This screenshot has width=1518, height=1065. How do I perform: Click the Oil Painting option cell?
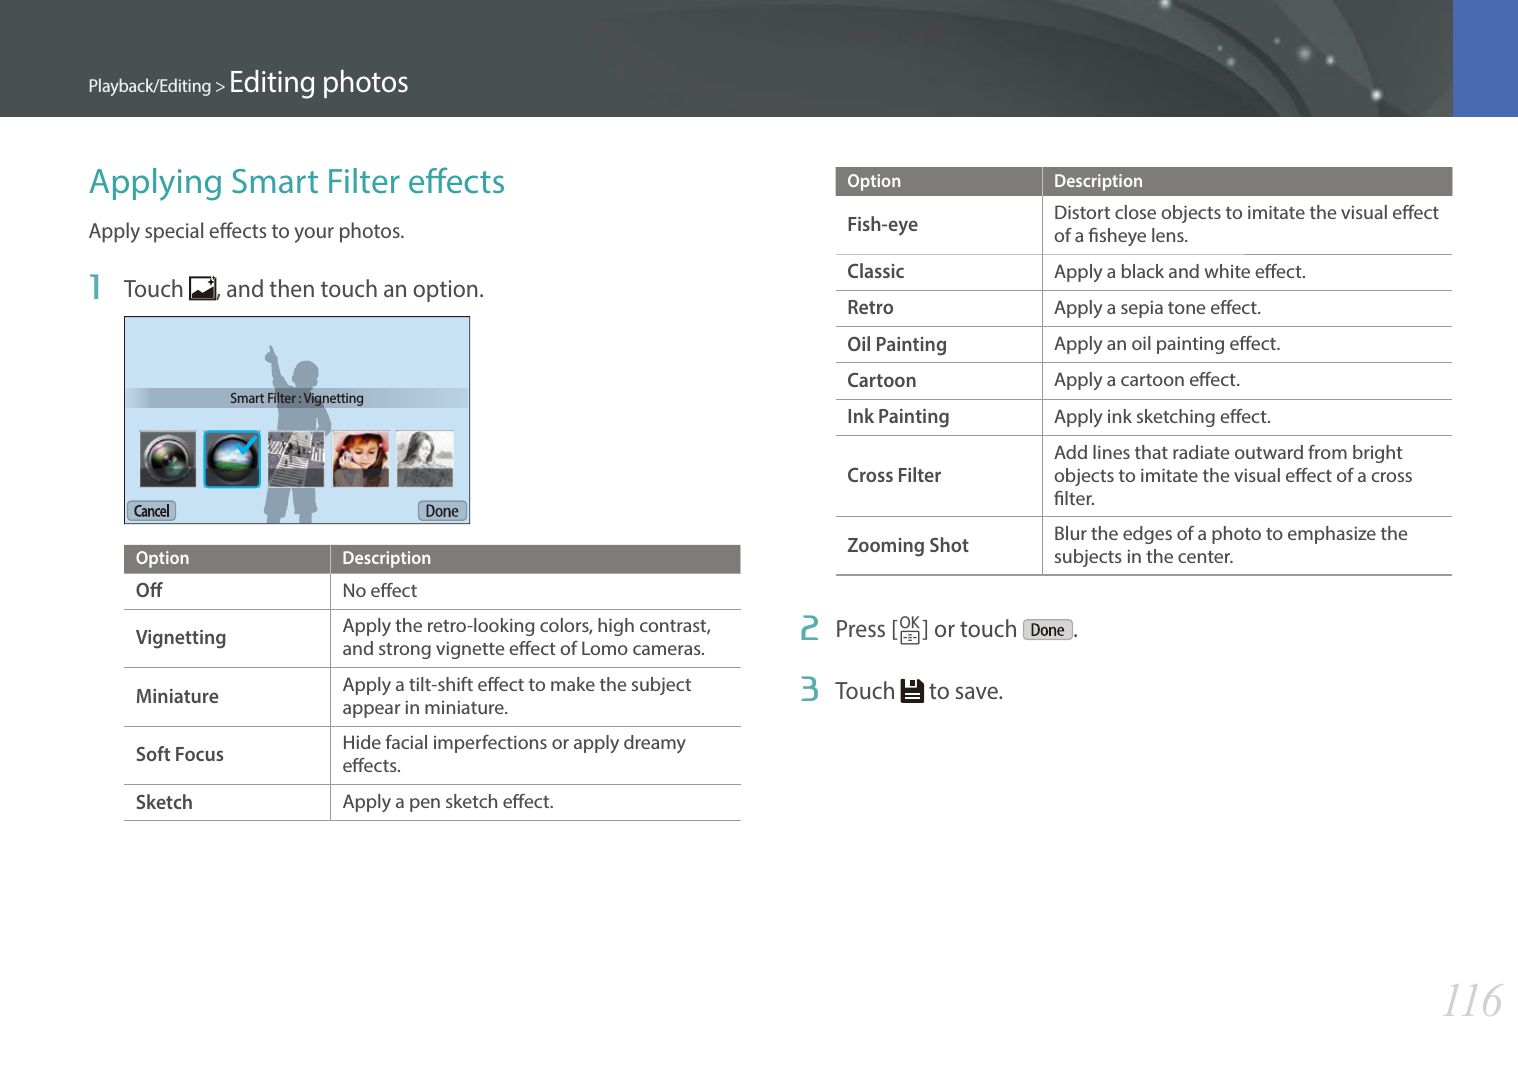pos(939,344)
